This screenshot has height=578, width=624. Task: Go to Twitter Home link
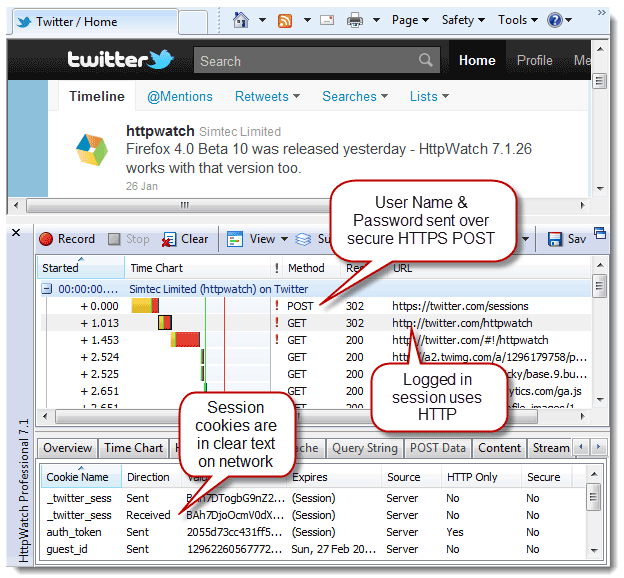[x=477, y=61]
